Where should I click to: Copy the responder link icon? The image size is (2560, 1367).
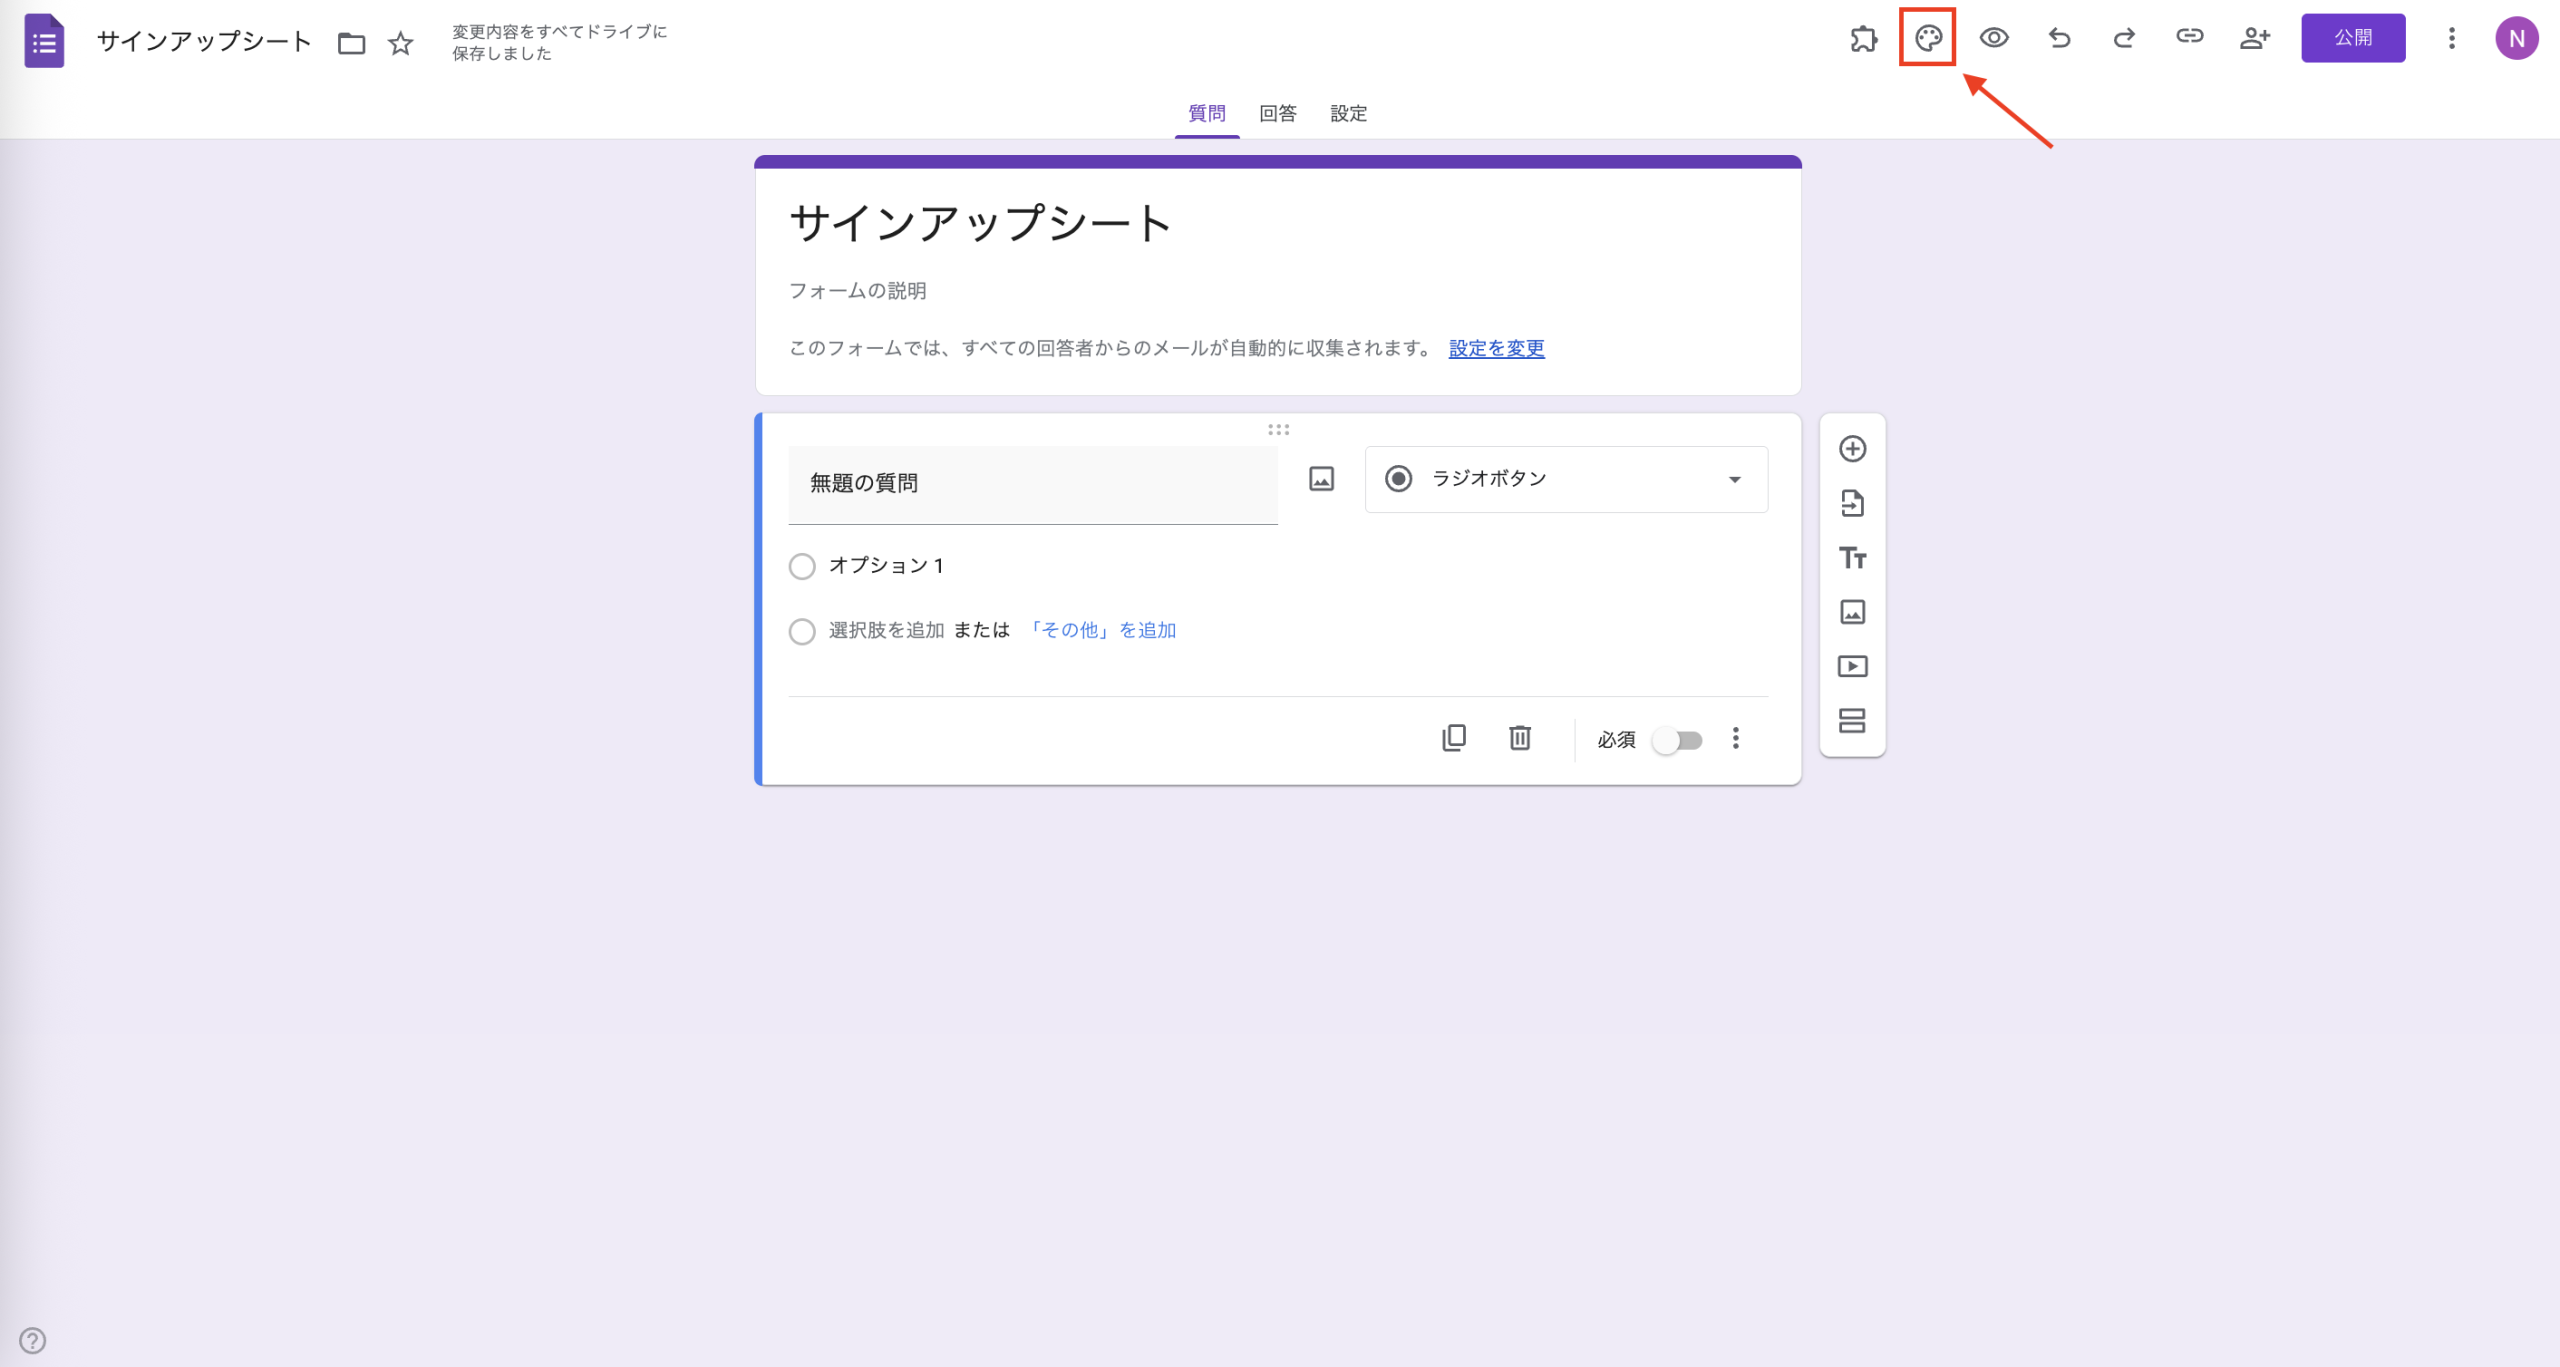tap(2190, 38)
